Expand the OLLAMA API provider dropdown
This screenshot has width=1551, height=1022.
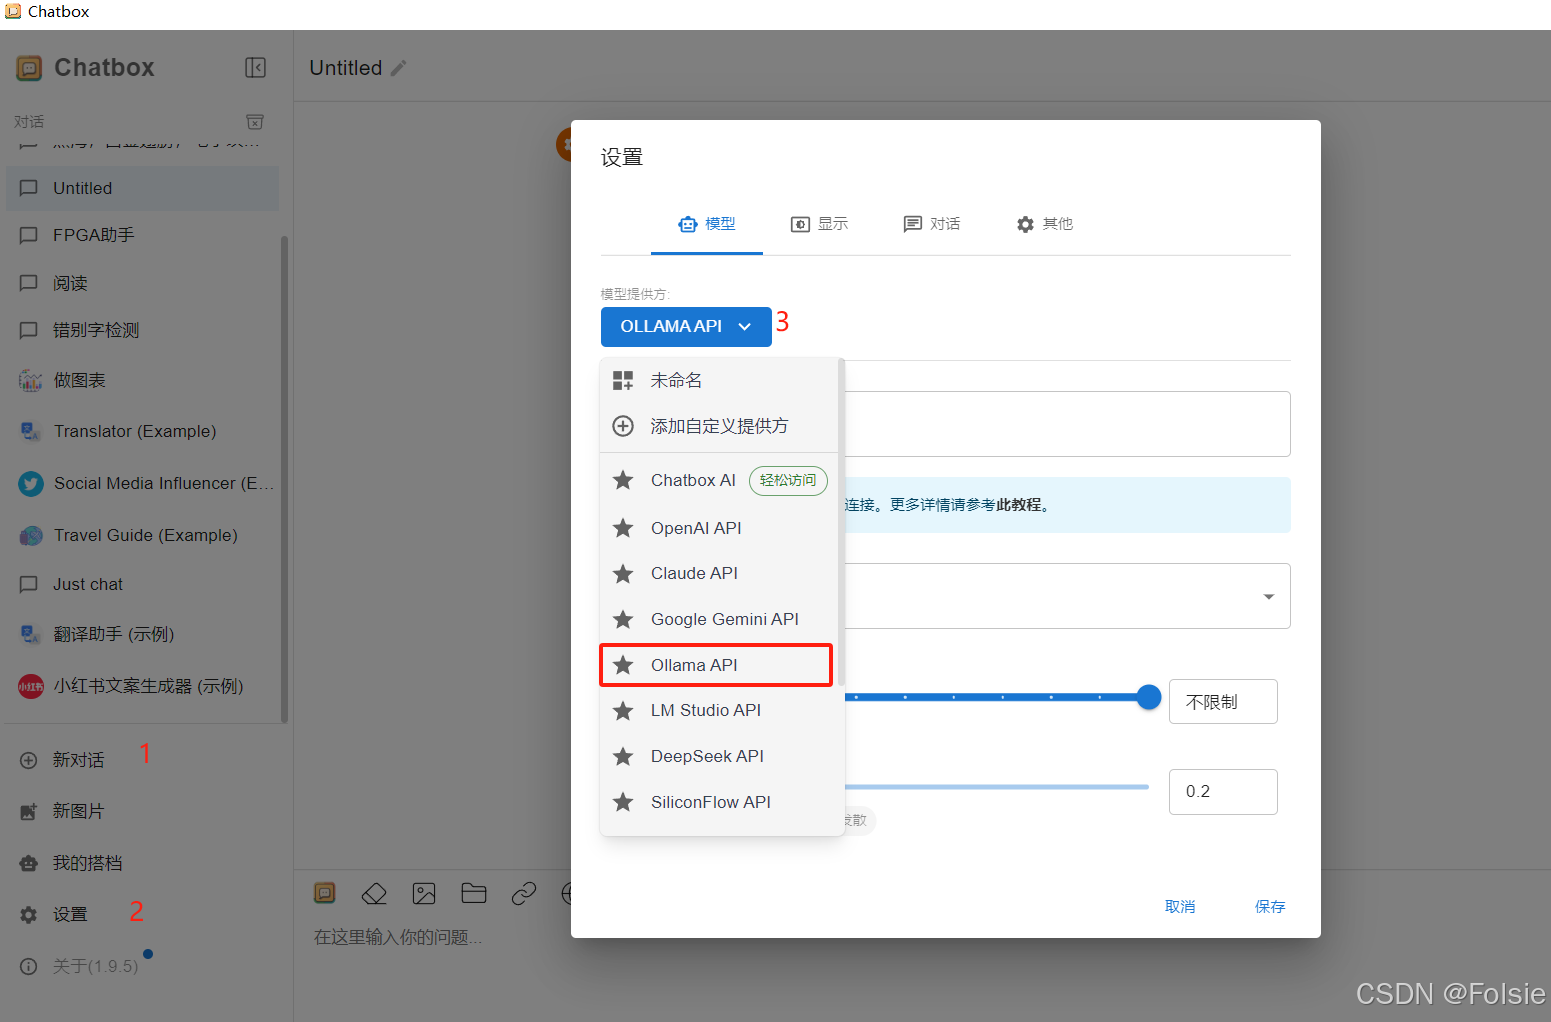(686, 327)
